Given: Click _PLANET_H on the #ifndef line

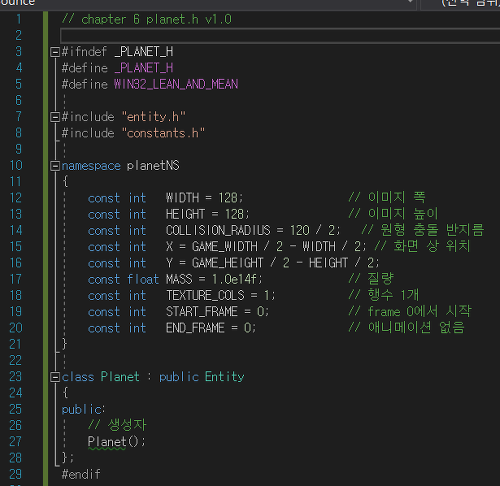Looking at the screenshot, I should point(144,52).
